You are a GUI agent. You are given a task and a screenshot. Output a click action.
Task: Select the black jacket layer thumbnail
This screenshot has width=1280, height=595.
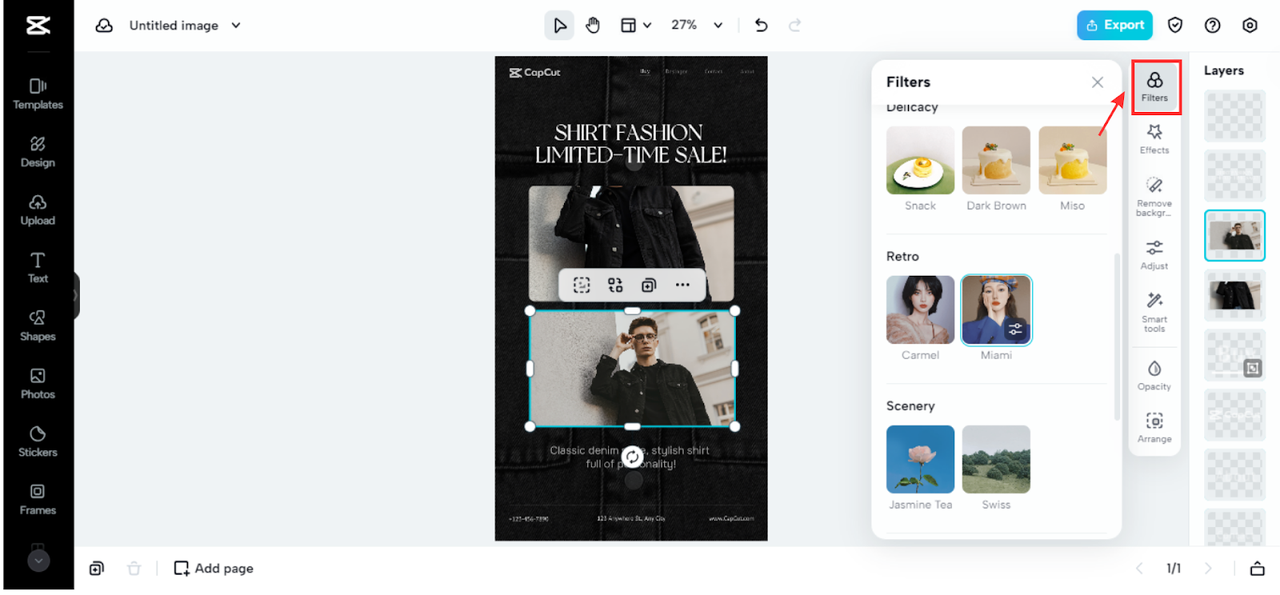pos(1235,295)
